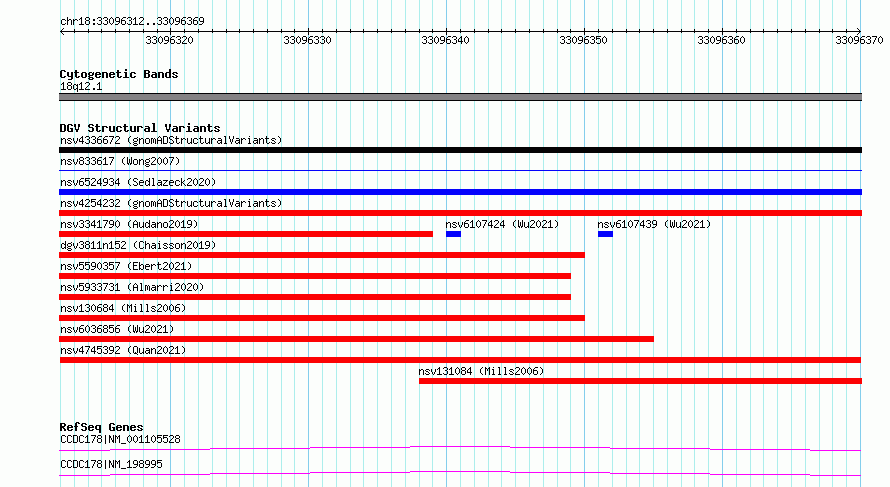Click the DGV Structural Variants track heading
890x487 pixels.
click(x=140, y=128)
